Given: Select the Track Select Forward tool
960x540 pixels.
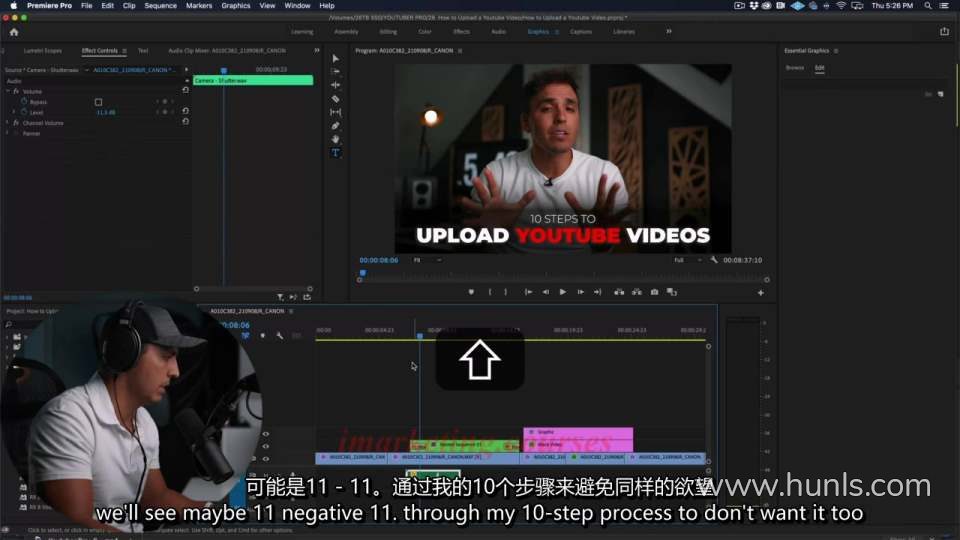Looking at the screenshot, I should 336,72.
